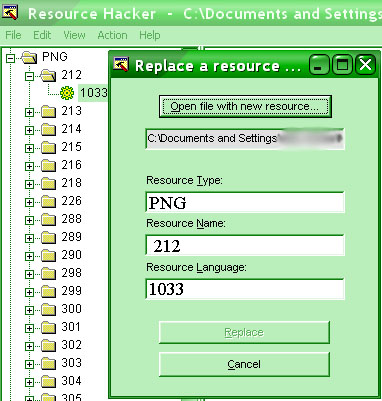Click the 302 folder icon
Viewport: 382px width, 401px height.
(x=49, y=346)
